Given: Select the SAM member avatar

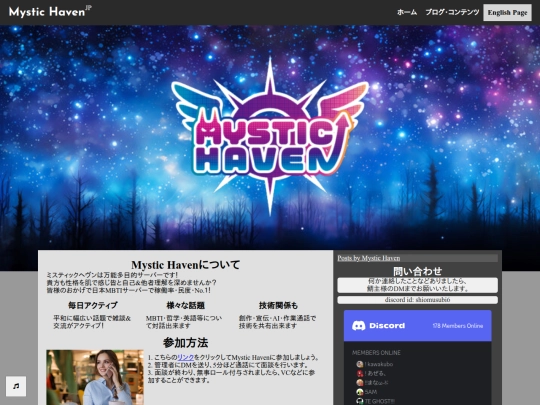Looking at the screenshot, I should point(360,392).
